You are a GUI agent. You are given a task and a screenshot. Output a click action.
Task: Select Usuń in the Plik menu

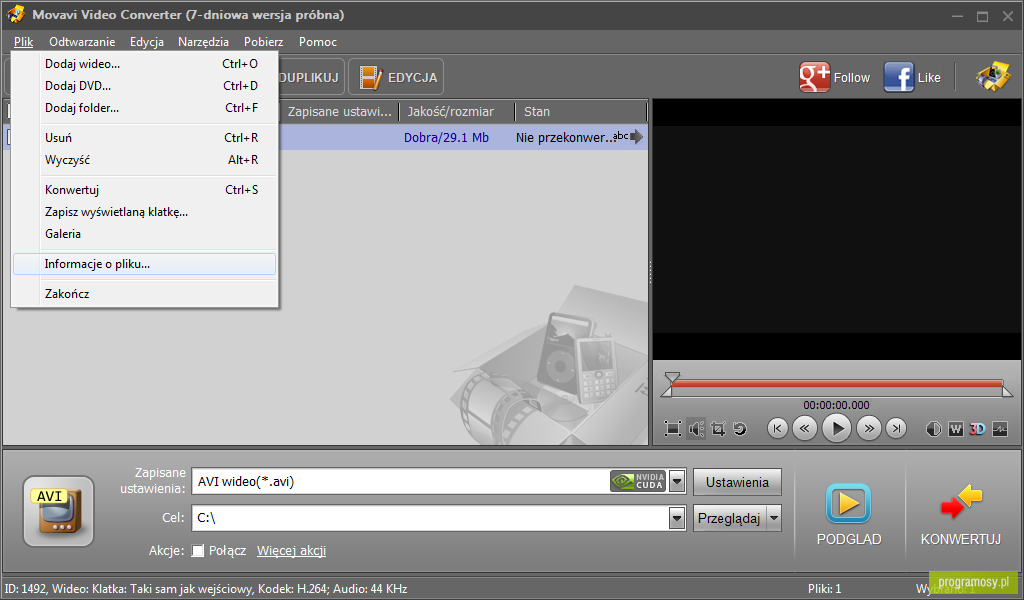tap(144, 138)
